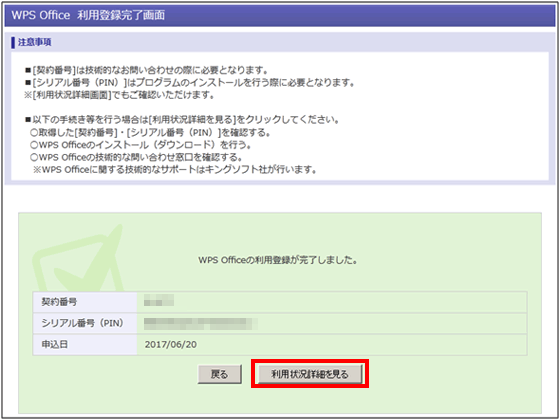Click the WPS Office 利用登録完了画面 title

coord(88,15)
